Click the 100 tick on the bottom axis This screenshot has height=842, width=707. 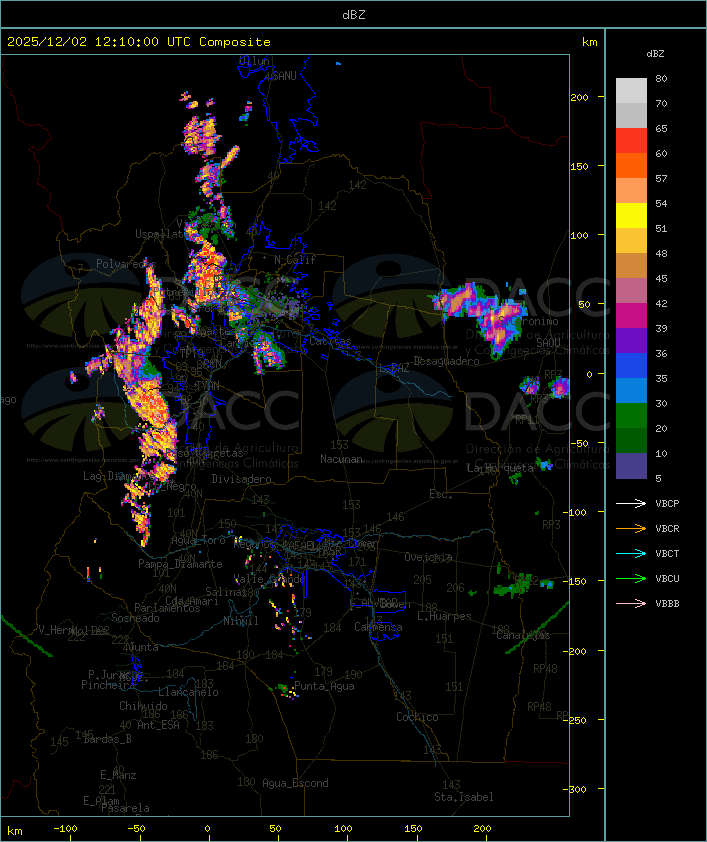click(x=343, y=829)
